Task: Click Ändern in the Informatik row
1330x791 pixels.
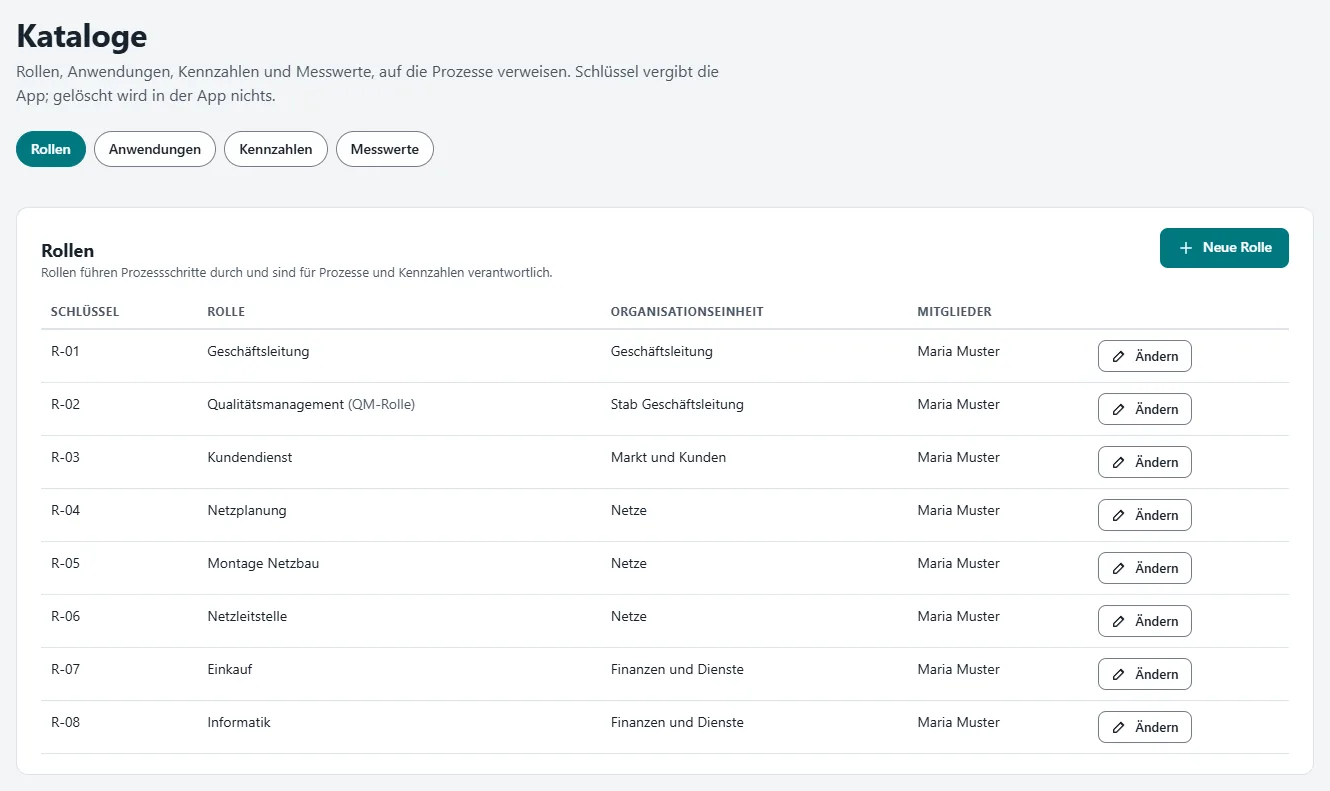Action: [x=1145, y=727]
